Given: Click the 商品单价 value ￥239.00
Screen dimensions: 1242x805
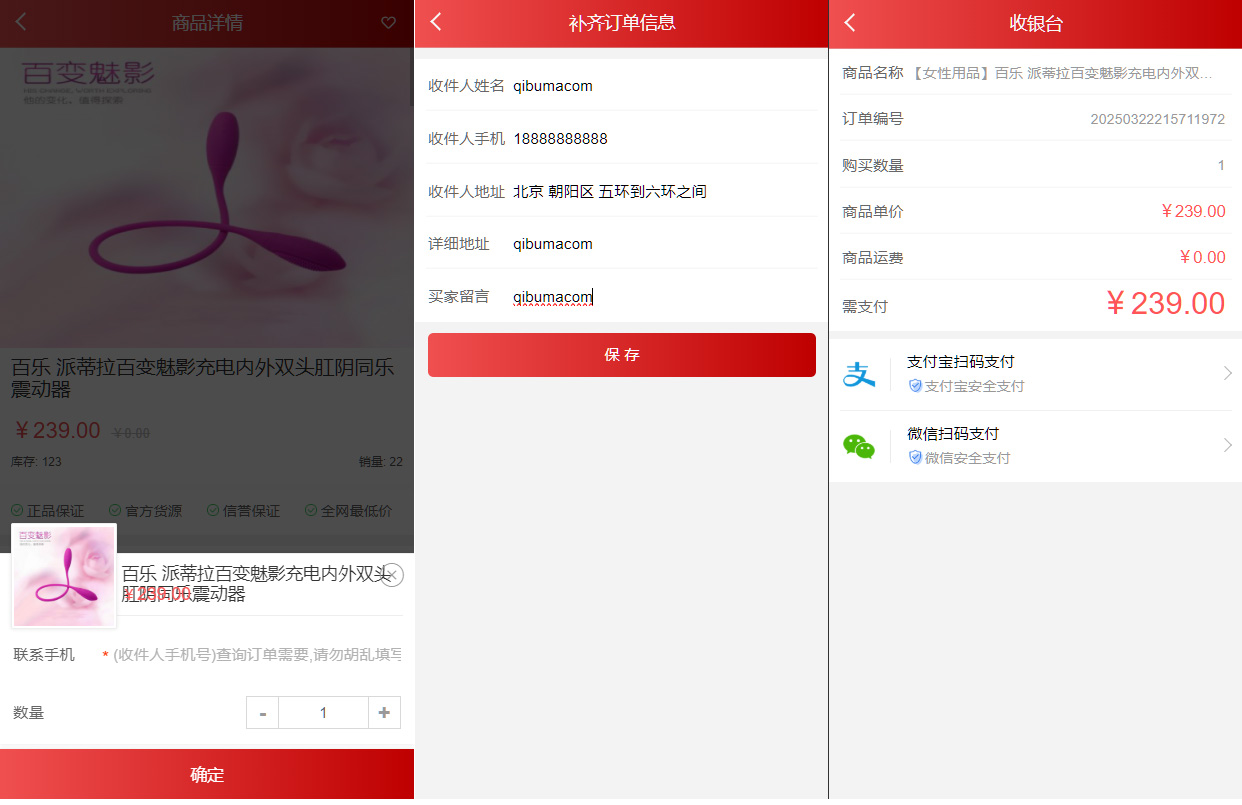Looking at the screenshot, I should point(1192,212).
